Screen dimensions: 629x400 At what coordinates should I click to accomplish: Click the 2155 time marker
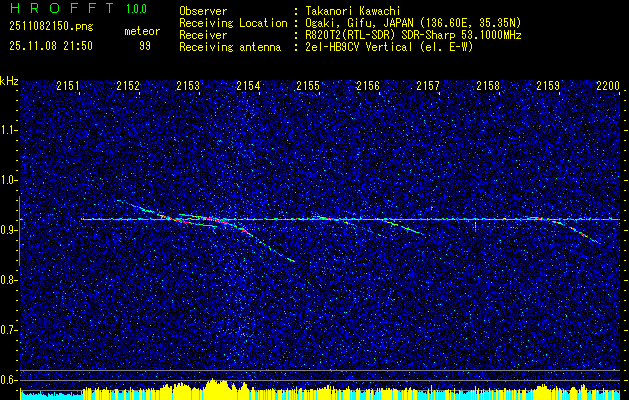[308, 85]
